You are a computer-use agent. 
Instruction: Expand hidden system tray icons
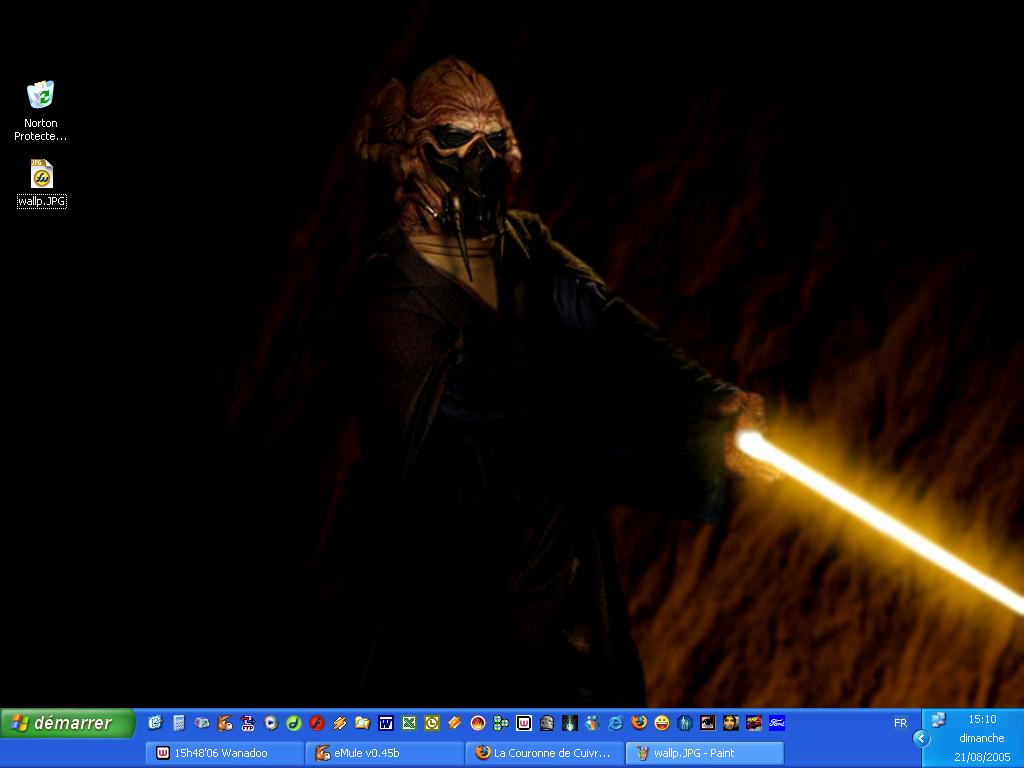pos(921,739)
